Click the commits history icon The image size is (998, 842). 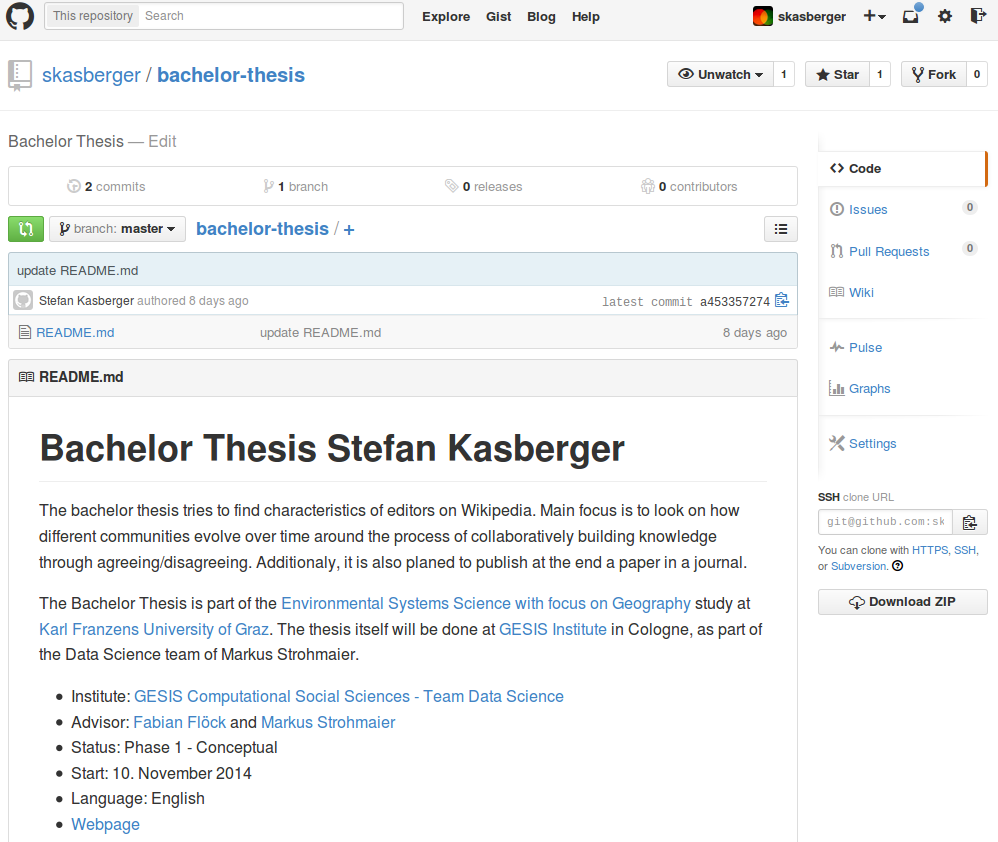tap(74, 186)
